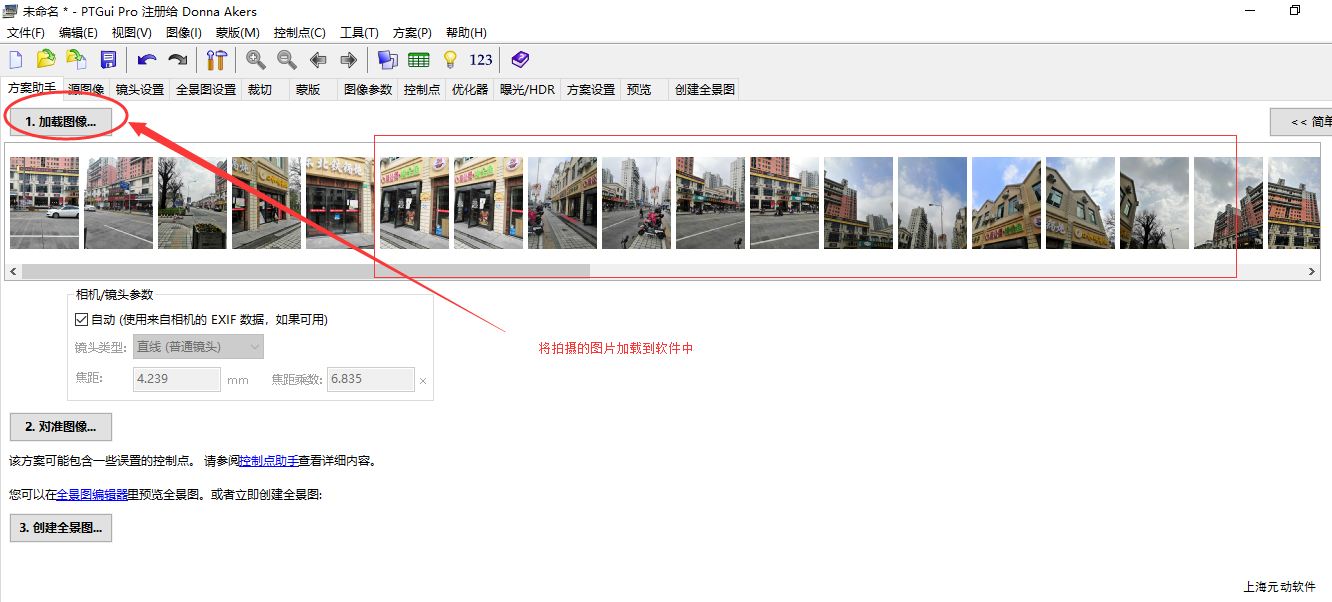Toggle the 自动 EXIF data checkbox
1332x602 pixels.
tap(82, 320)
